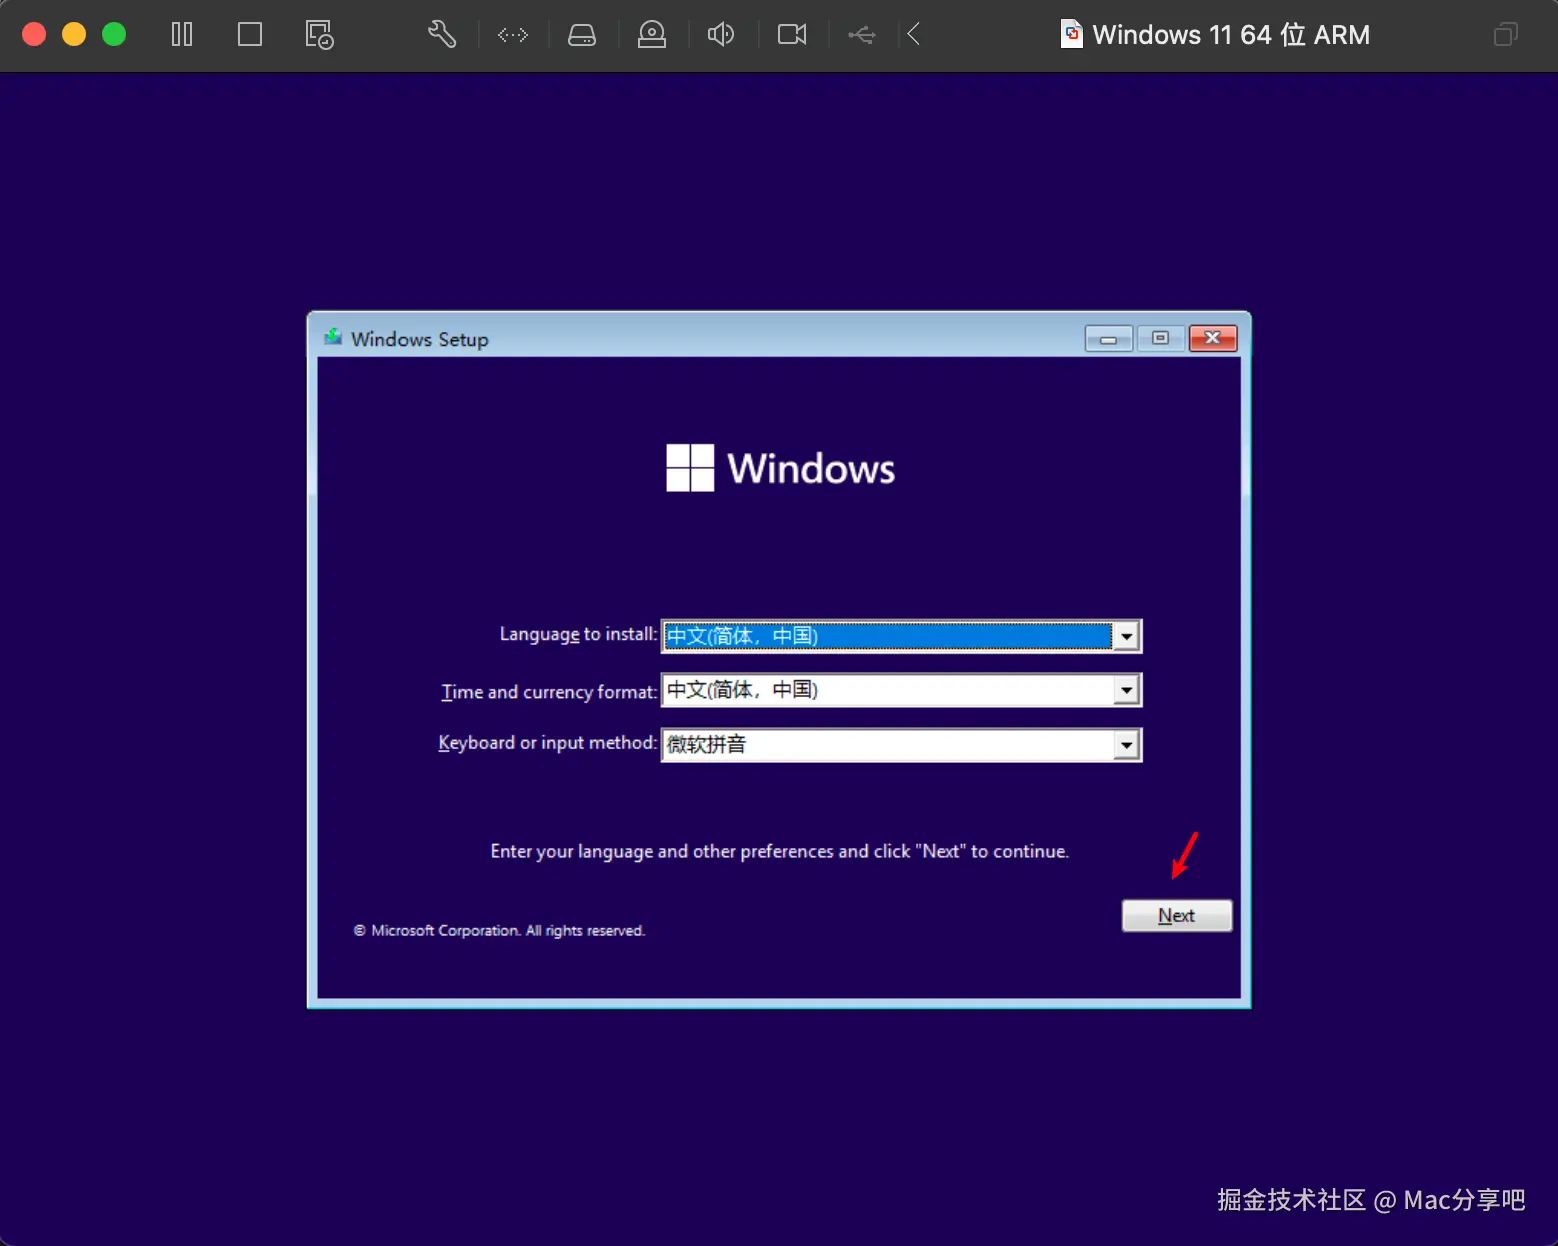Maximize the Windows Setup dialog
The width and height of the screenshot is (1558, 1246).
[x=1160, y=339]
